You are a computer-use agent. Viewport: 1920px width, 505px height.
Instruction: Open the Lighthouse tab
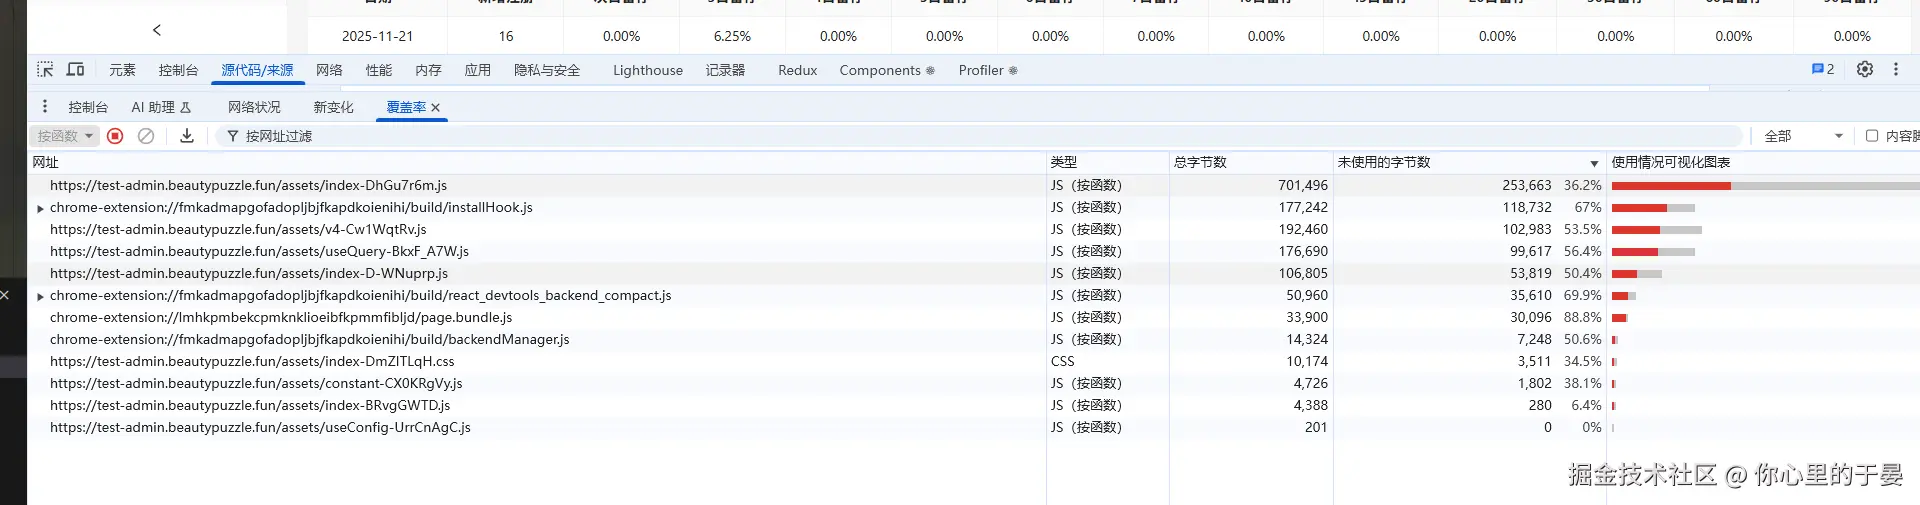(x=648, y=70)
